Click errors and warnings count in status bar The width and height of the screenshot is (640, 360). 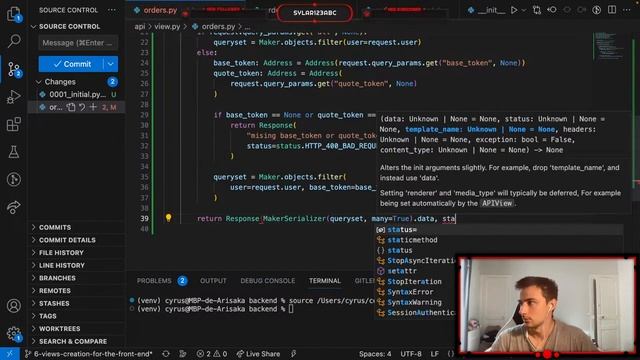pos(211,354)
